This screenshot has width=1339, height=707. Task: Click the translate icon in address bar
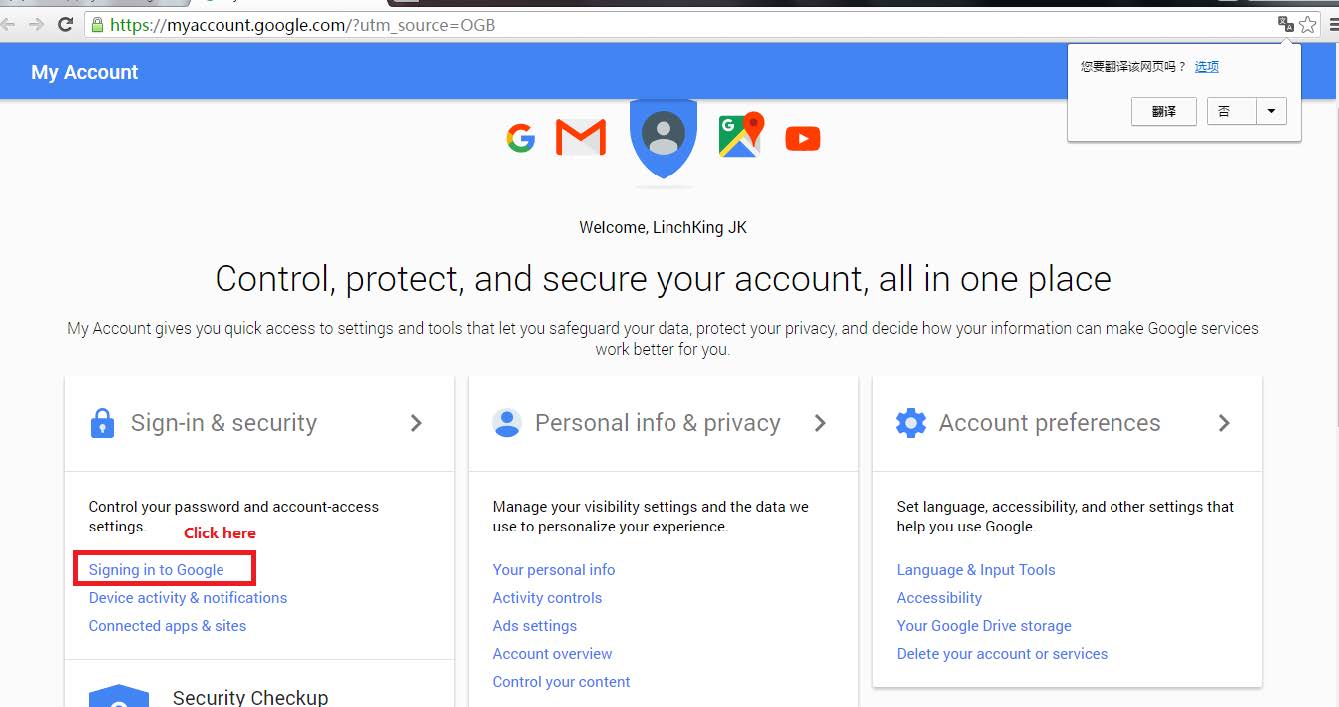(x=1286, y=25)
